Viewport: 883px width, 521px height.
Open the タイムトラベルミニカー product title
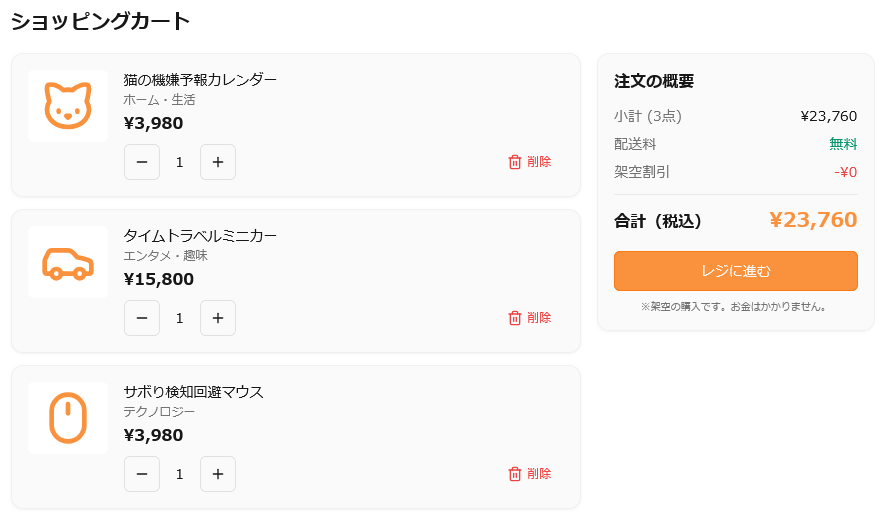200,236
